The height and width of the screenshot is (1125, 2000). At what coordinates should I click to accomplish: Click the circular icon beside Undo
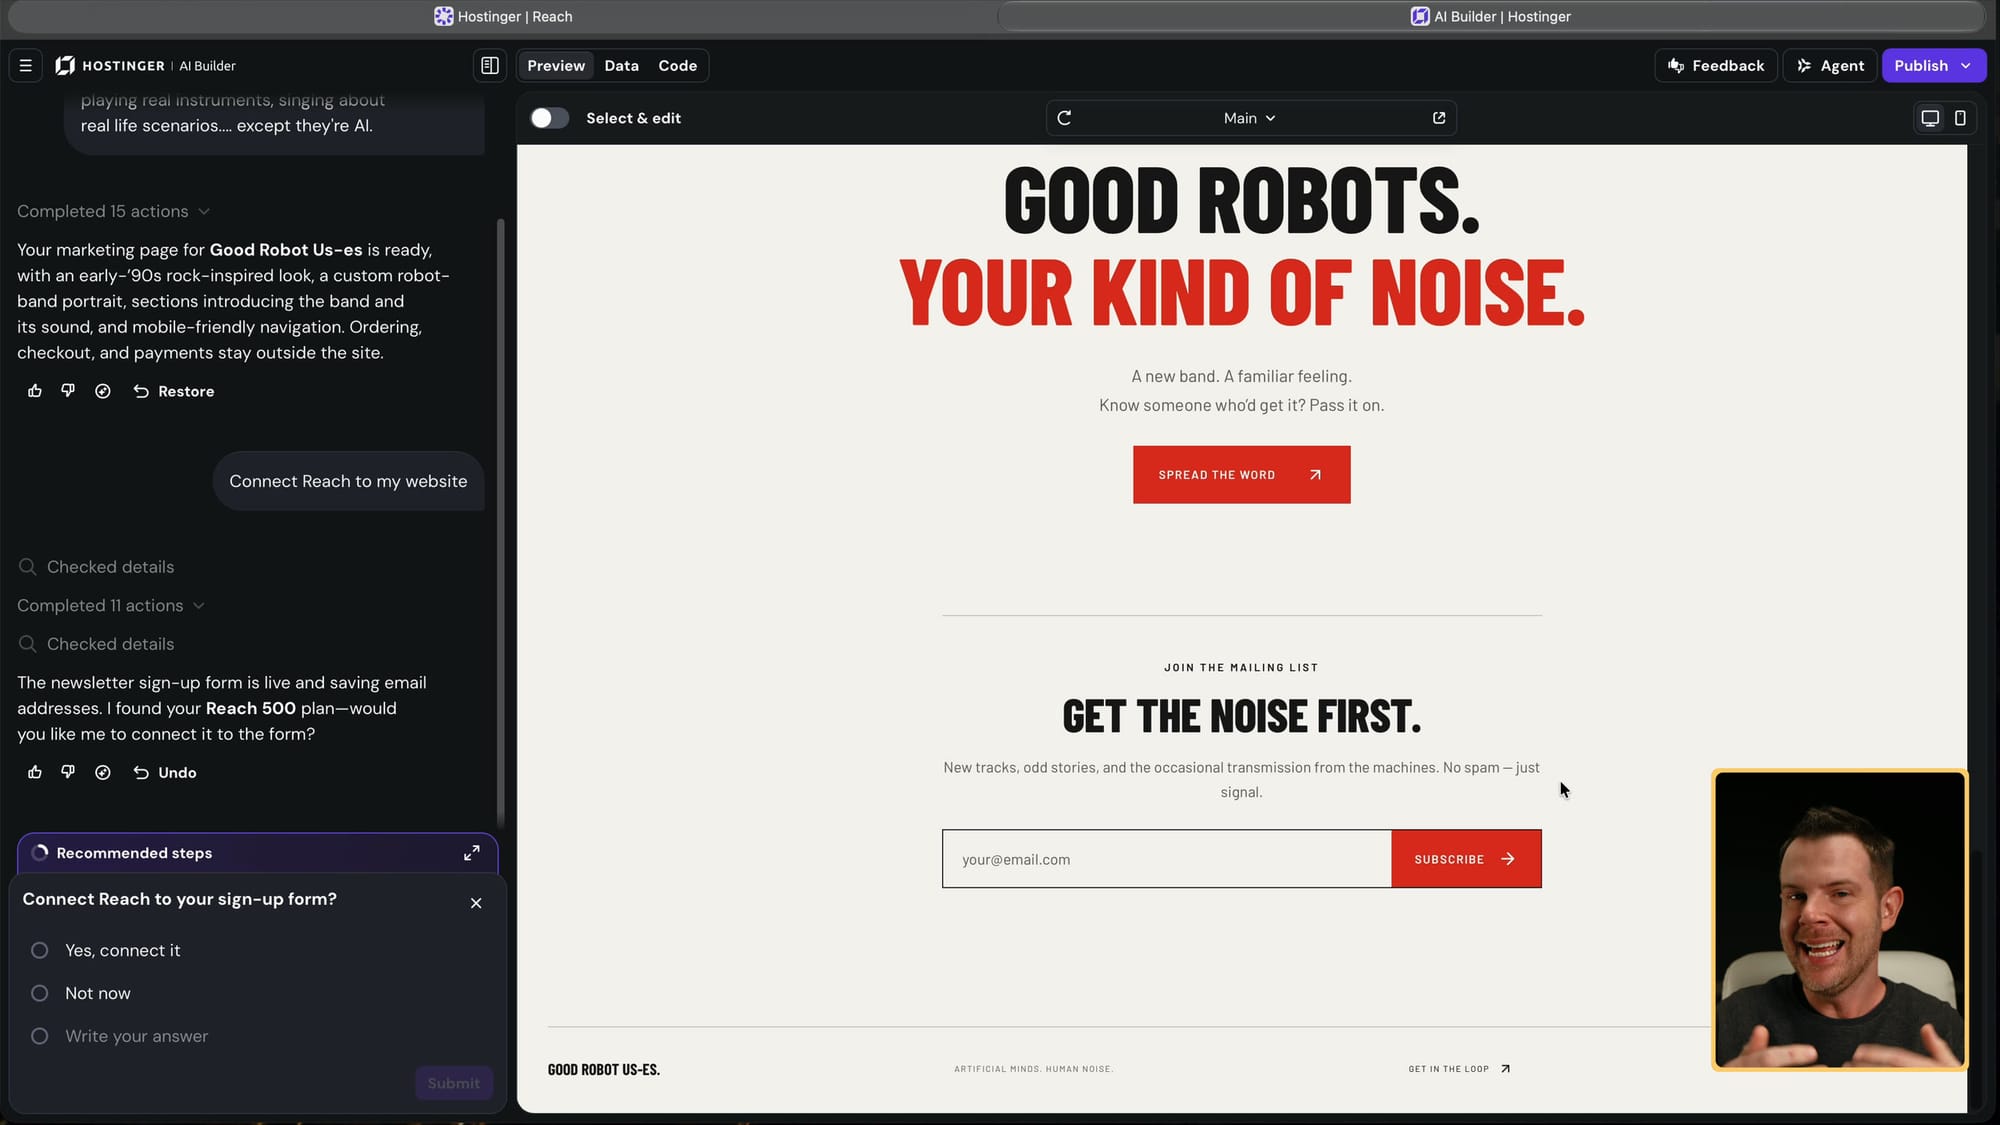(102, 772)
